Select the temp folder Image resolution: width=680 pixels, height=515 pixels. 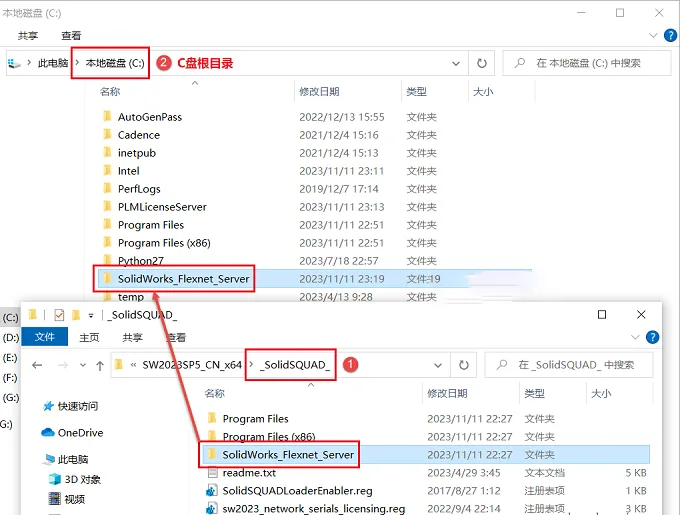(x=131, y=297)
